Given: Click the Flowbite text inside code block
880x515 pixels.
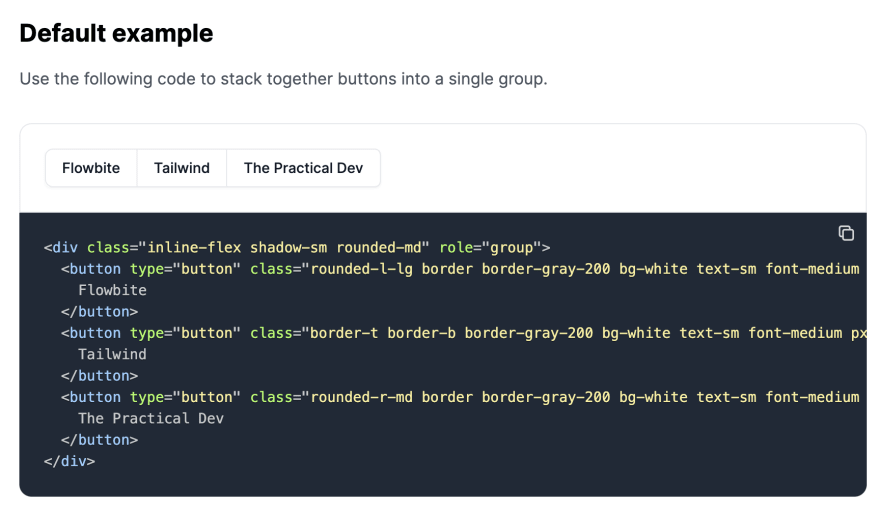Looking at the screenshot, I should [112, 290].
